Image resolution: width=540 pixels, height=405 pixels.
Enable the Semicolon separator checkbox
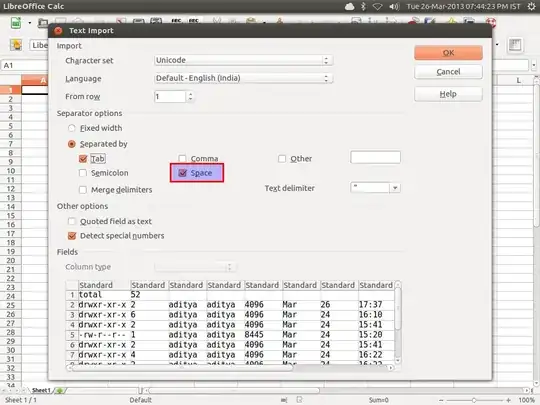point(83,173)
